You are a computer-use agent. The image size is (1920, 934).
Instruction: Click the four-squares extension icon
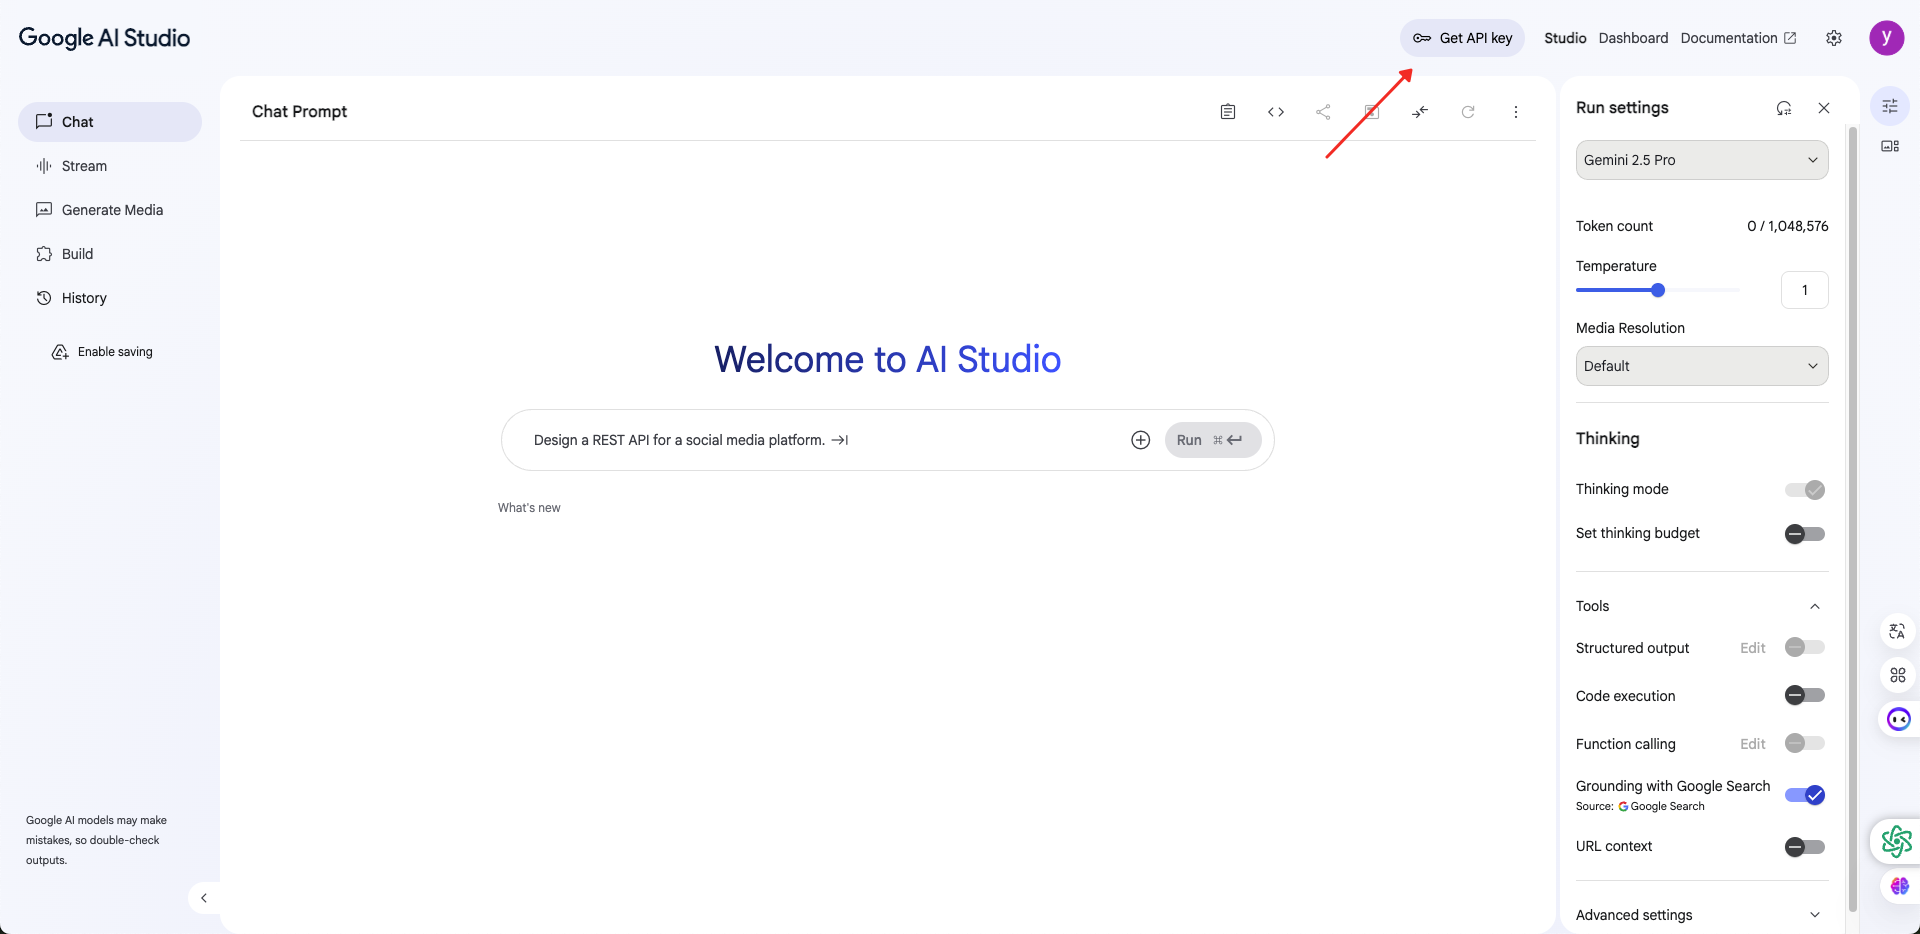tap(1898, 675)
